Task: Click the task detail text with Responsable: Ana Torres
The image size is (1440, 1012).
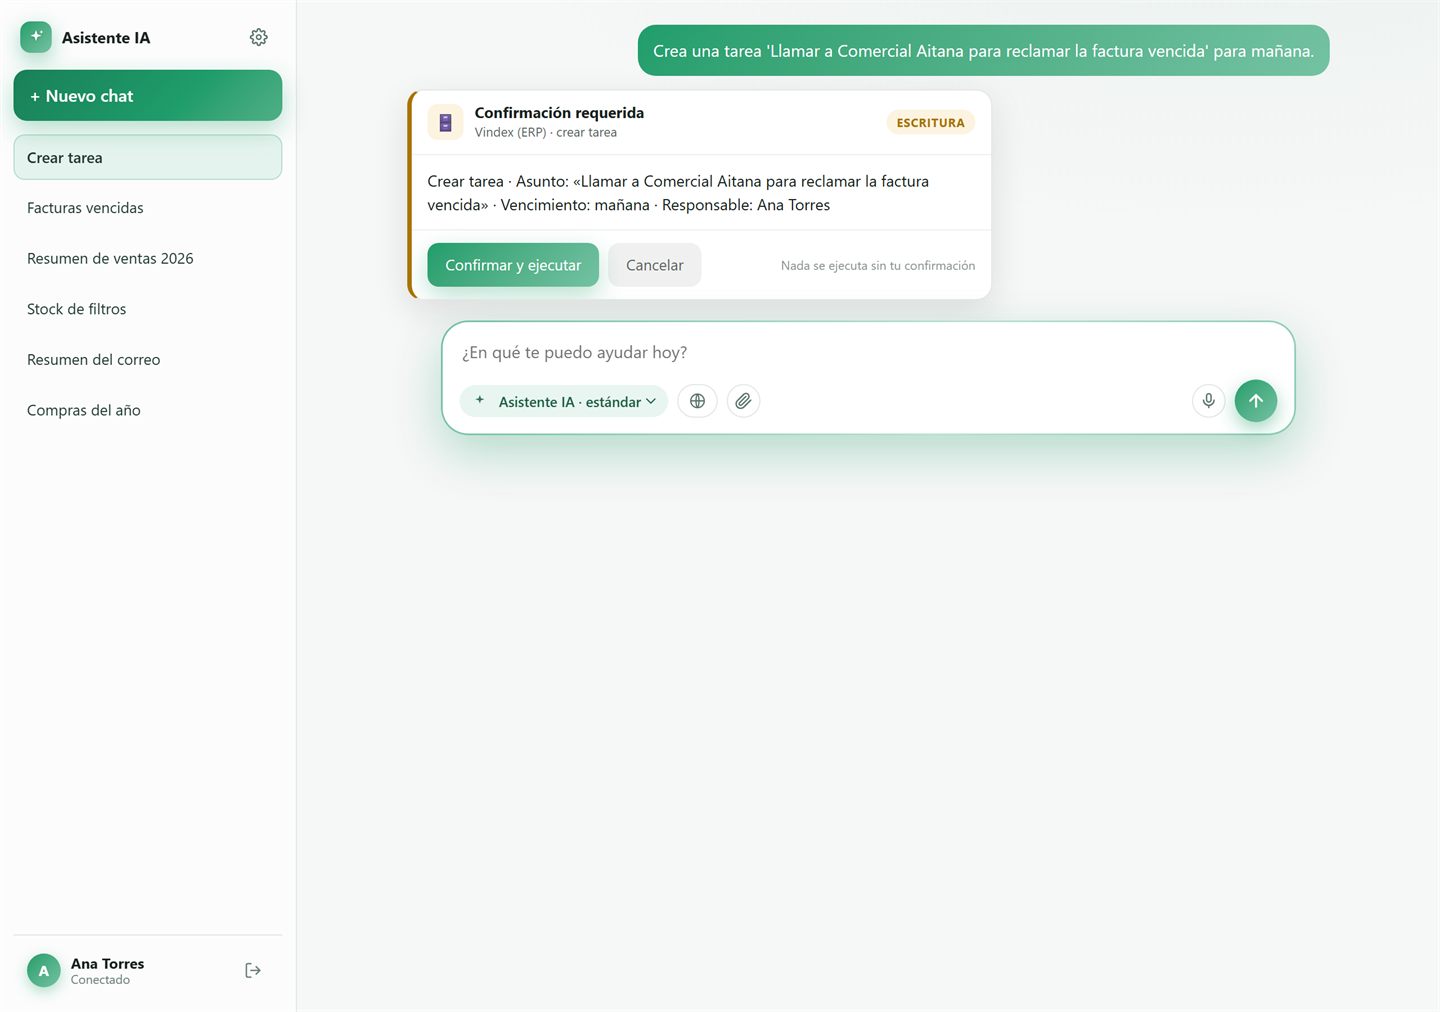Action: (x=678, y=193)
